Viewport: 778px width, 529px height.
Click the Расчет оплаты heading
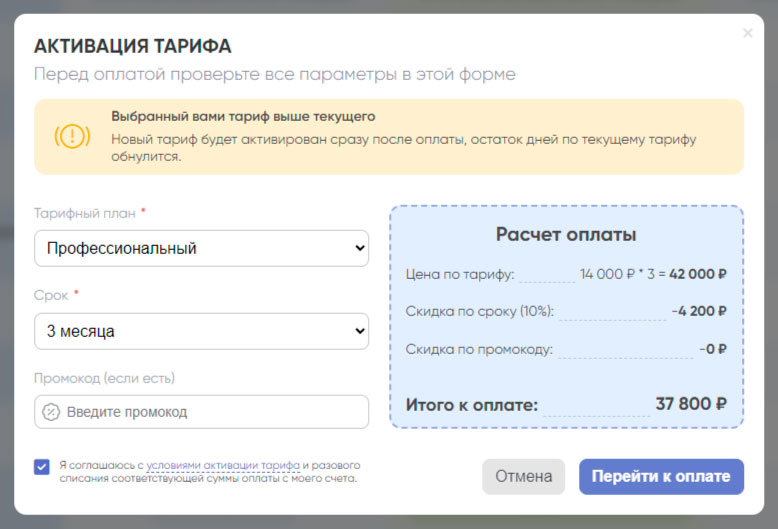(566, 234)
